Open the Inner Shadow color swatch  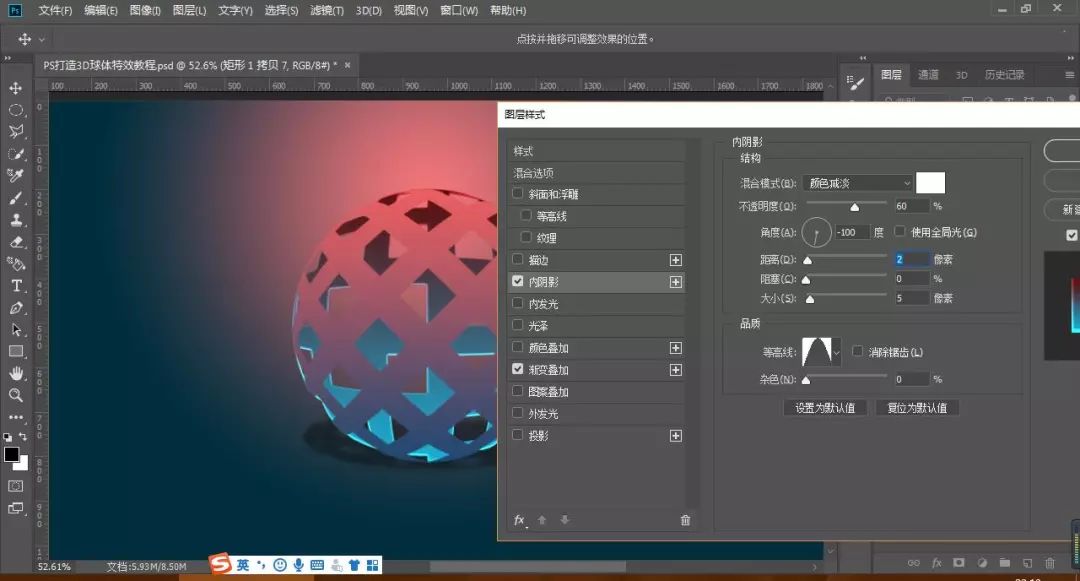[929, 182]
